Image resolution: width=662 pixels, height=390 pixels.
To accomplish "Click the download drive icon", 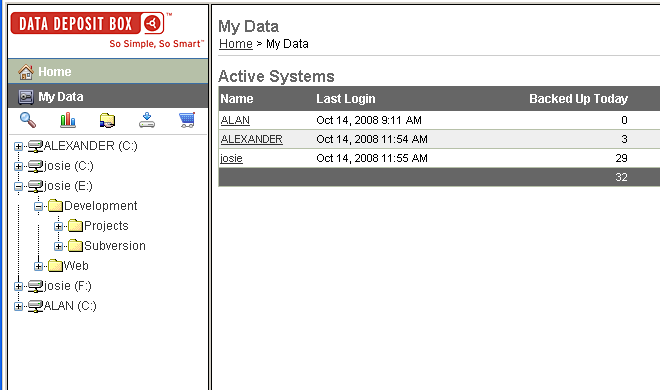I will (x=147, y=120).
